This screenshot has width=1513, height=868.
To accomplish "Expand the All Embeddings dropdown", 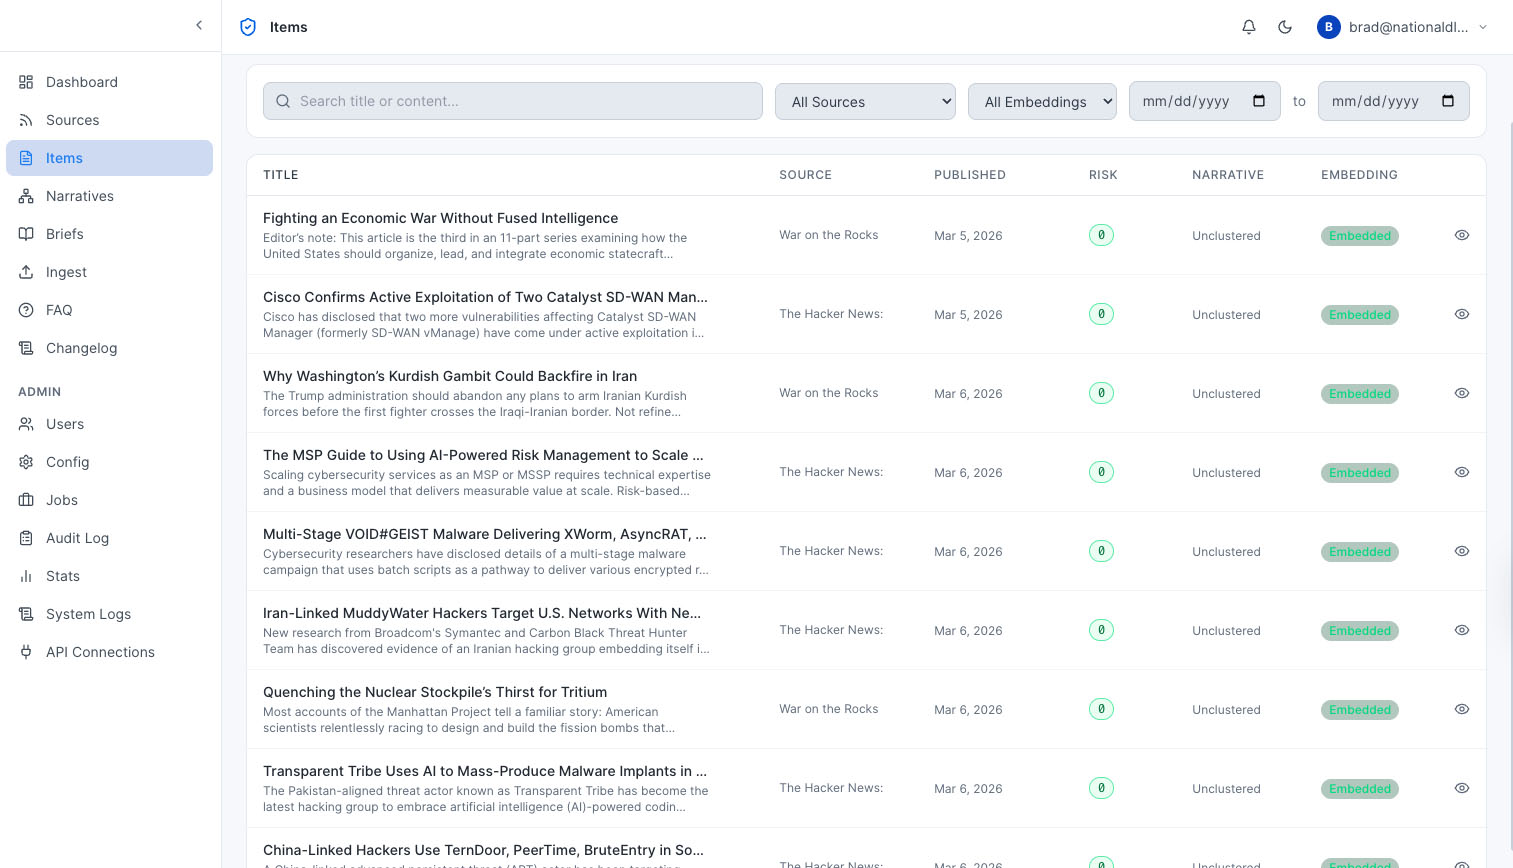I will 1041,102.
